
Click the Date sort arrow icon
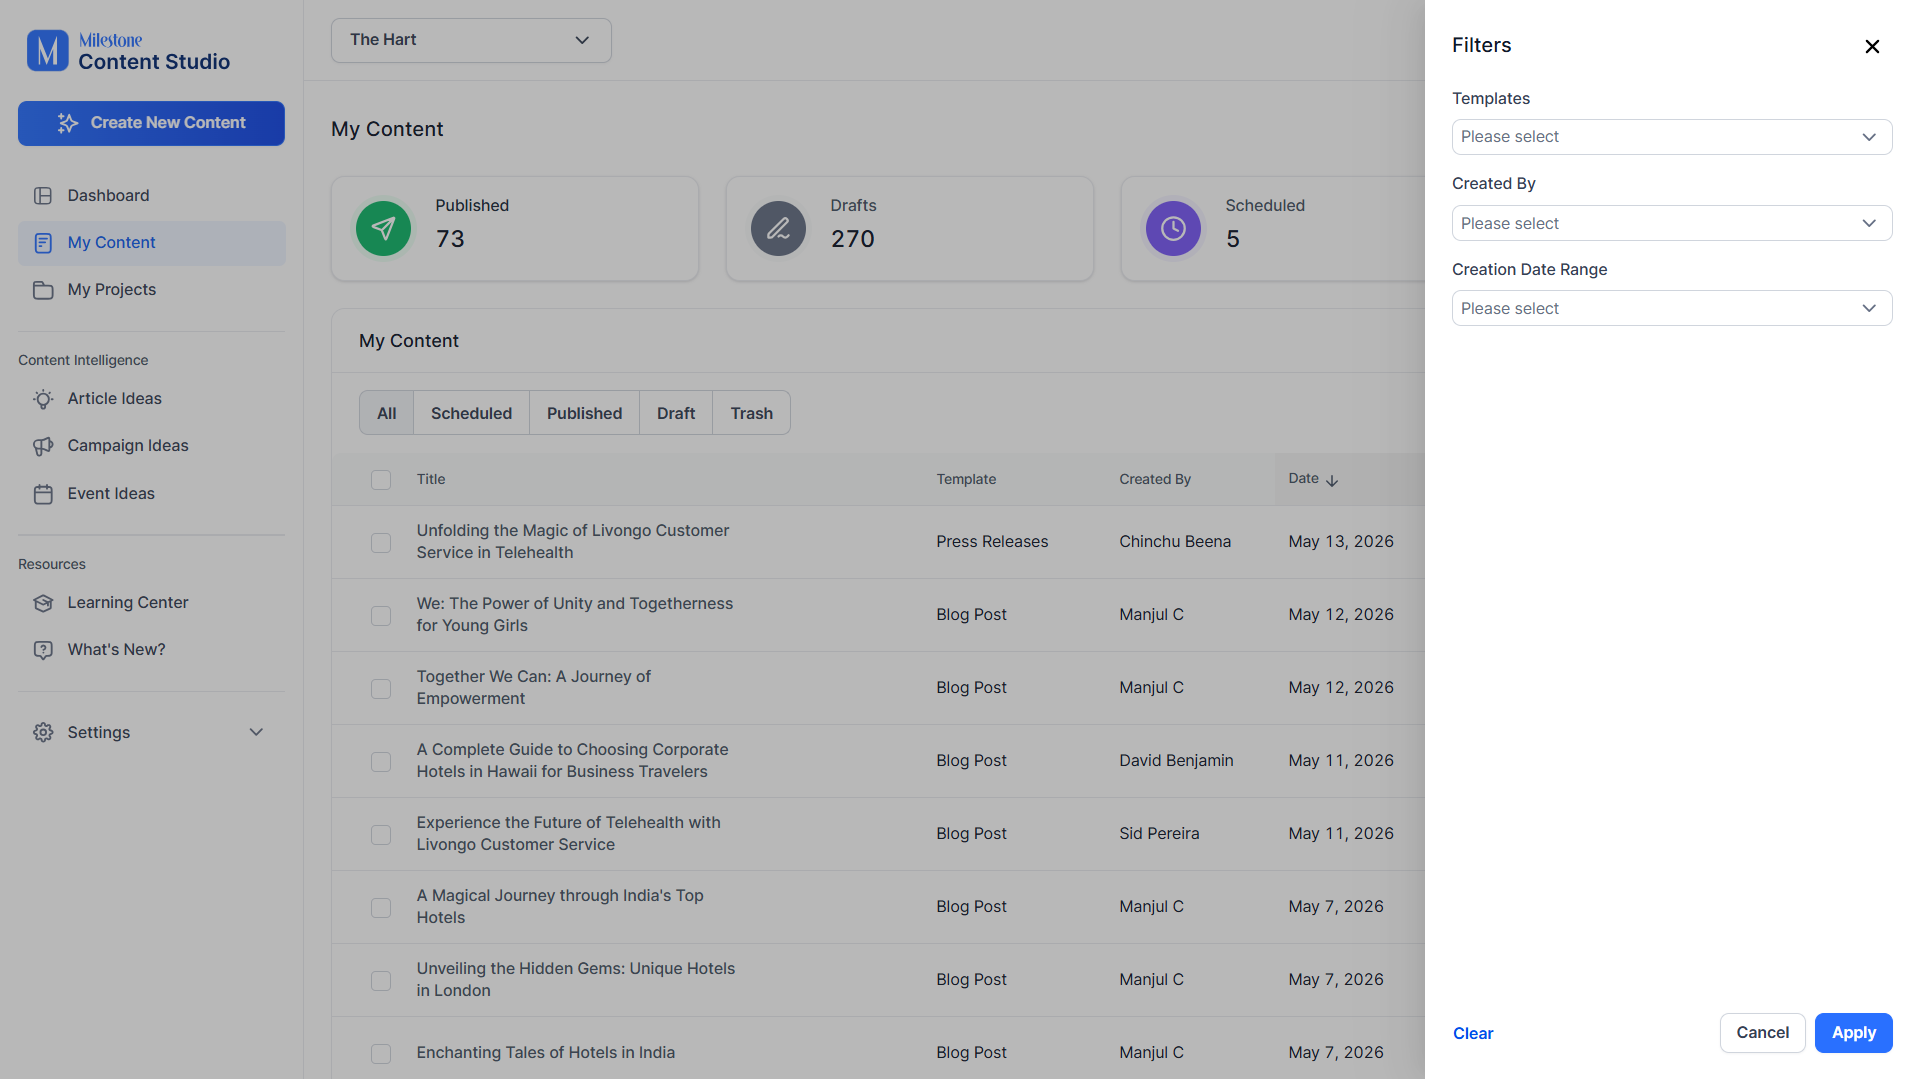pyautogui.click(x=1332, y=481)
